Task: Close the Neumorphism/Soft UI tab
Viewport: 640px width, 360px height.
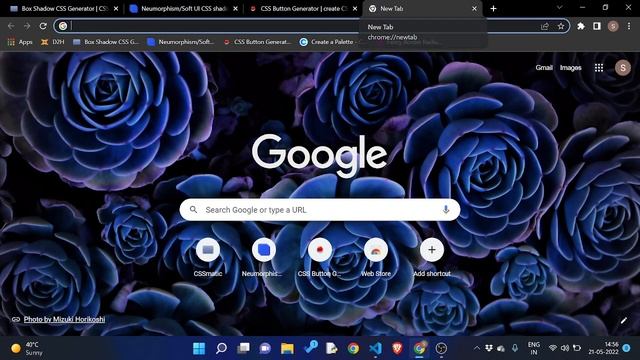Action: pos(236,9)
